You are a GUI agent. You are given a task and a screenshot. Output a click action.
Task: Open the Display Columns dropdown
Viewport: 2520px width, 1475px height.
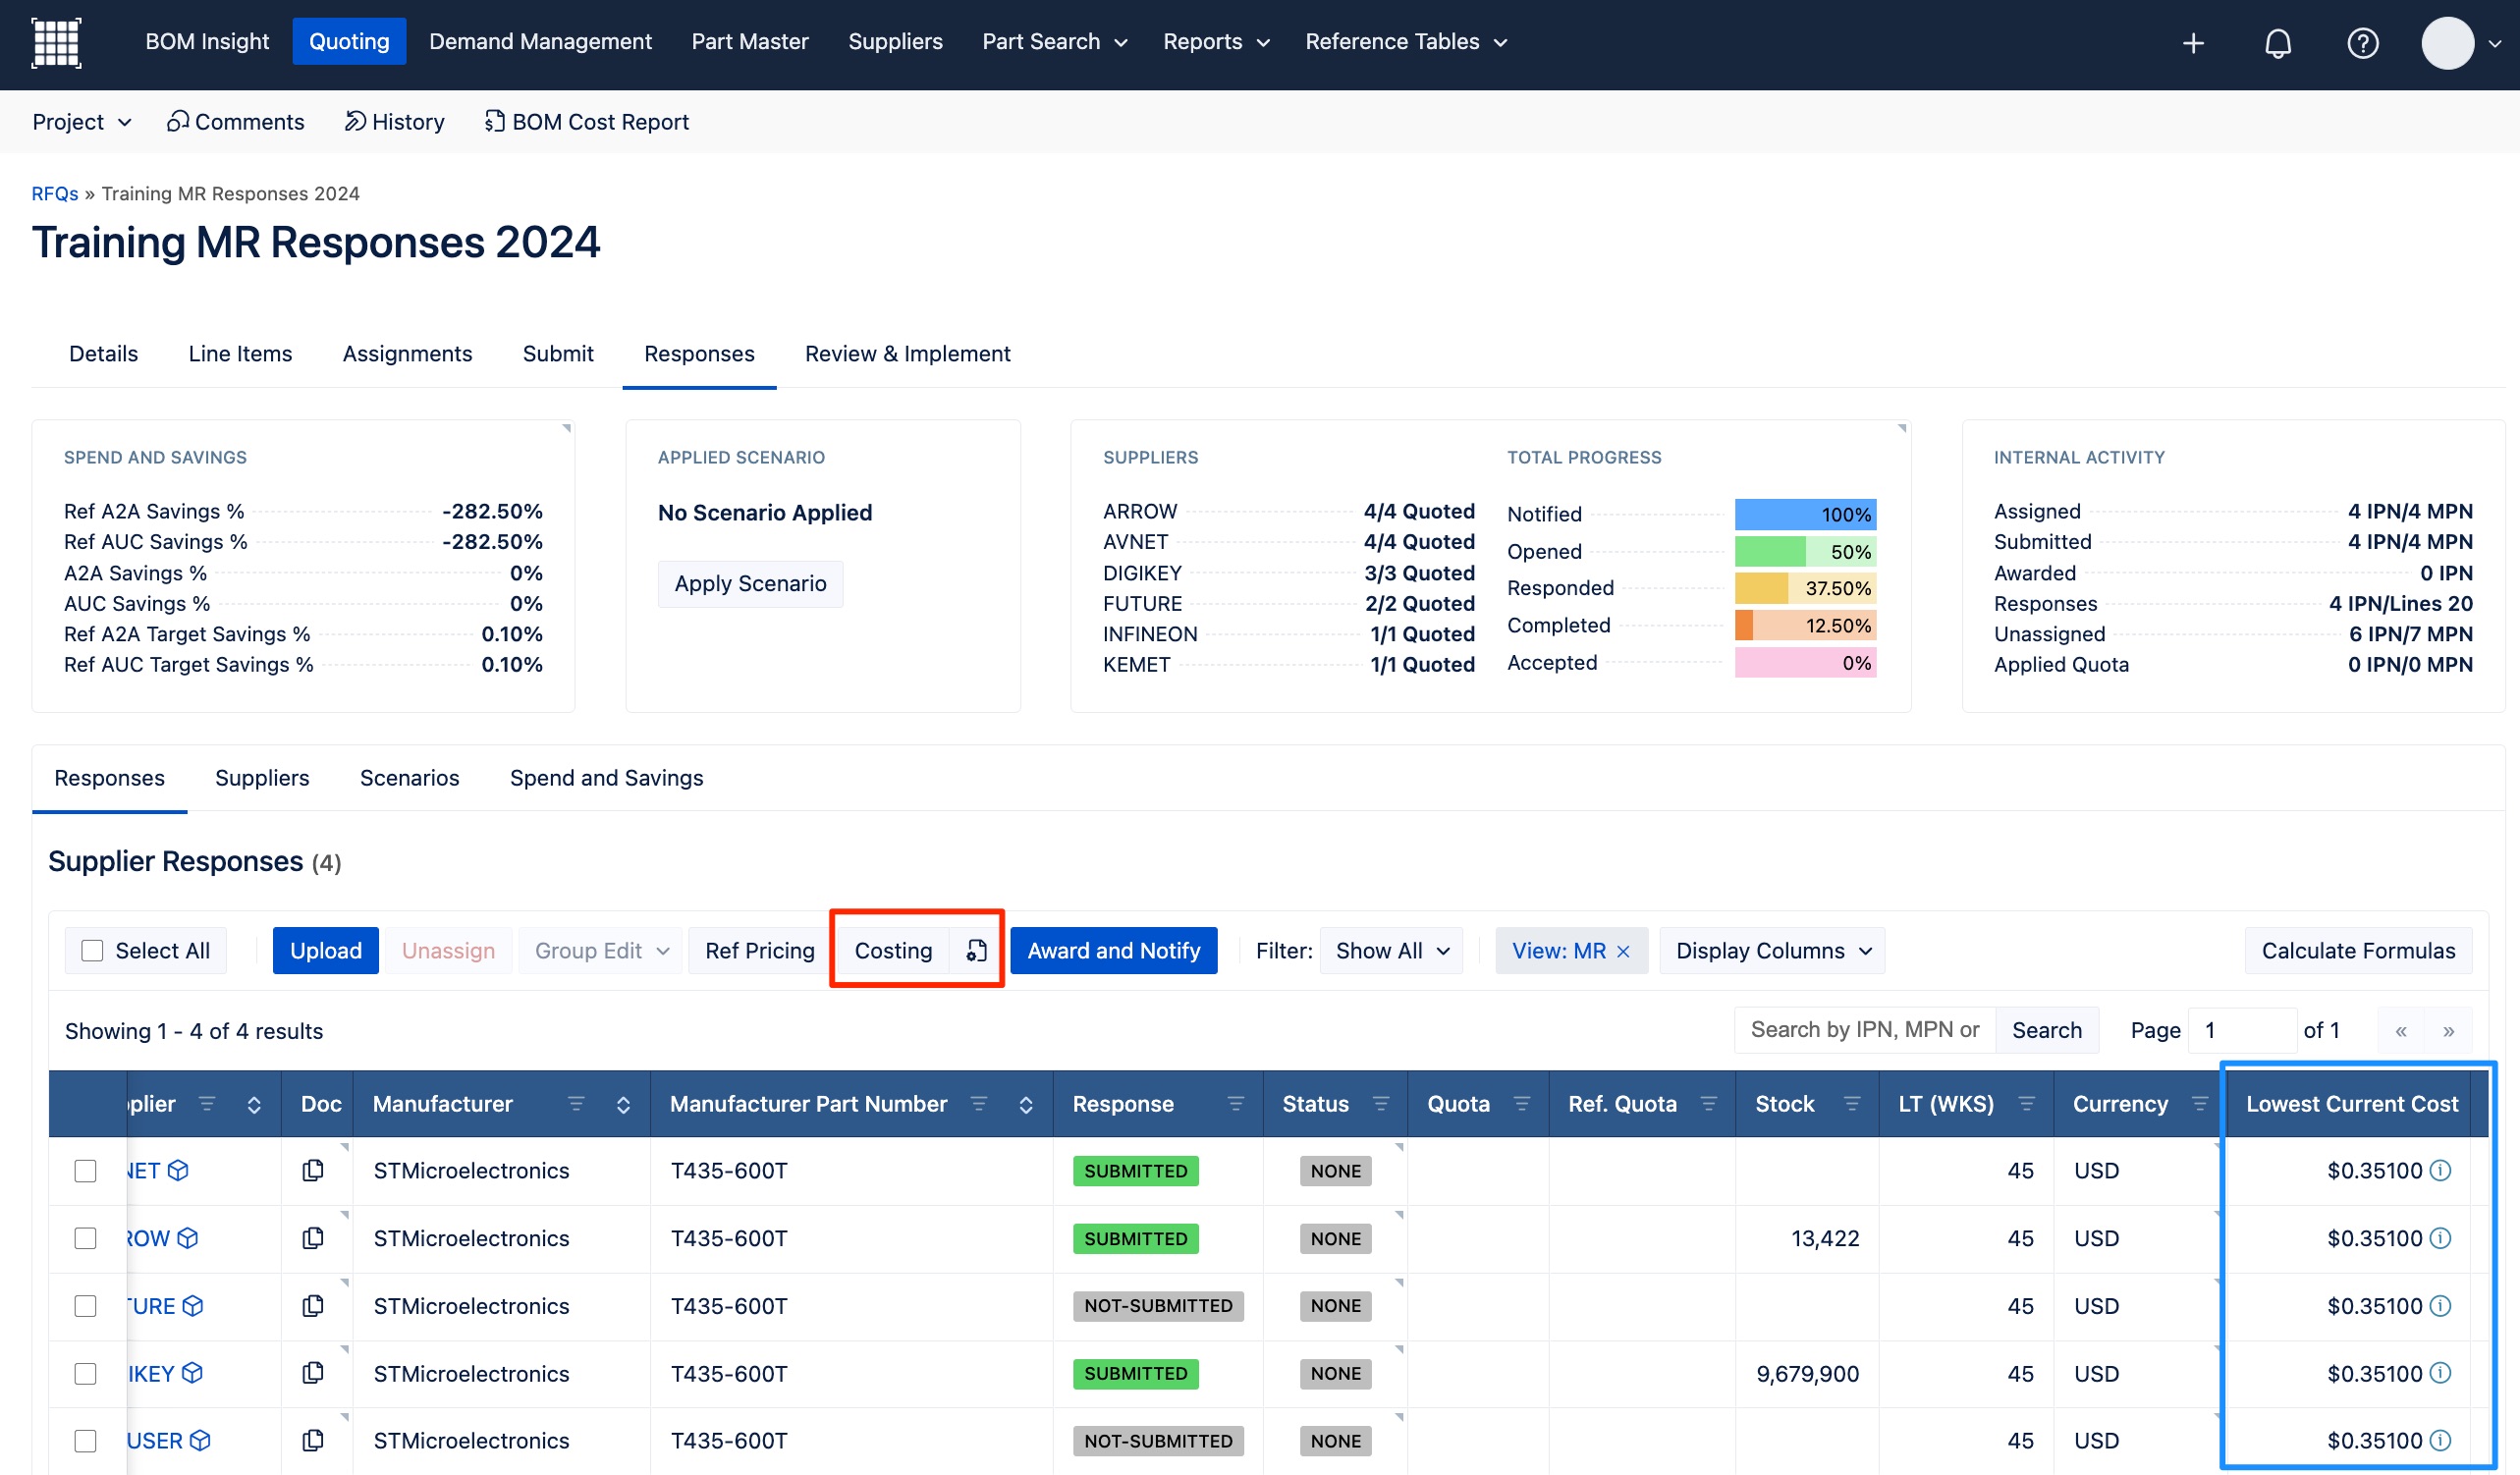[1772, 950]
